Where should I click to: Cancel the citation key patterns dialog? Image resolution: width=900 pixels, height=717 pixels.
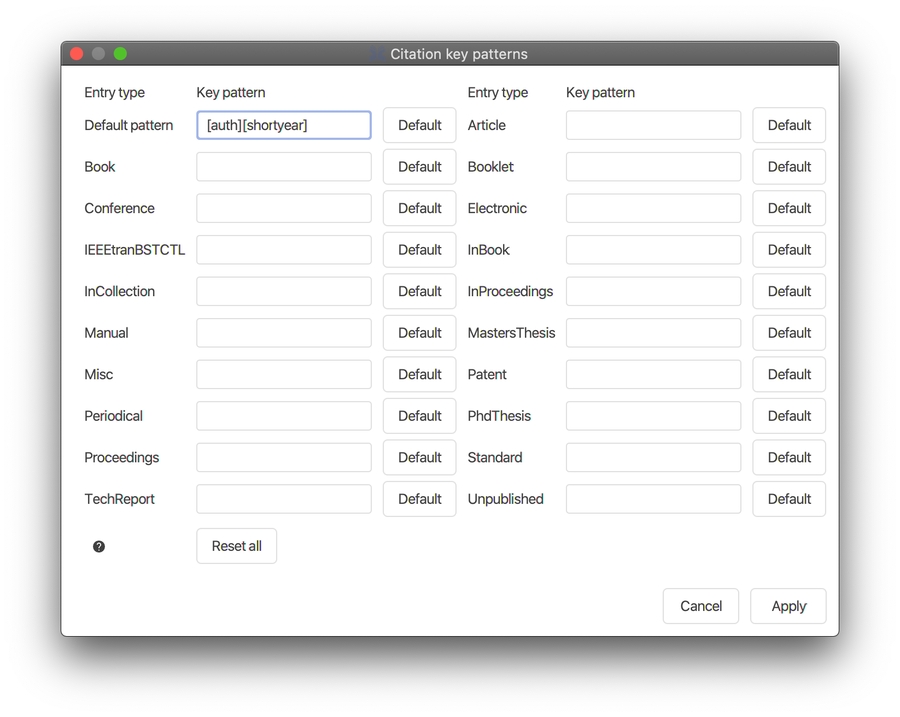pyautogui.click(x=700, y=605)
